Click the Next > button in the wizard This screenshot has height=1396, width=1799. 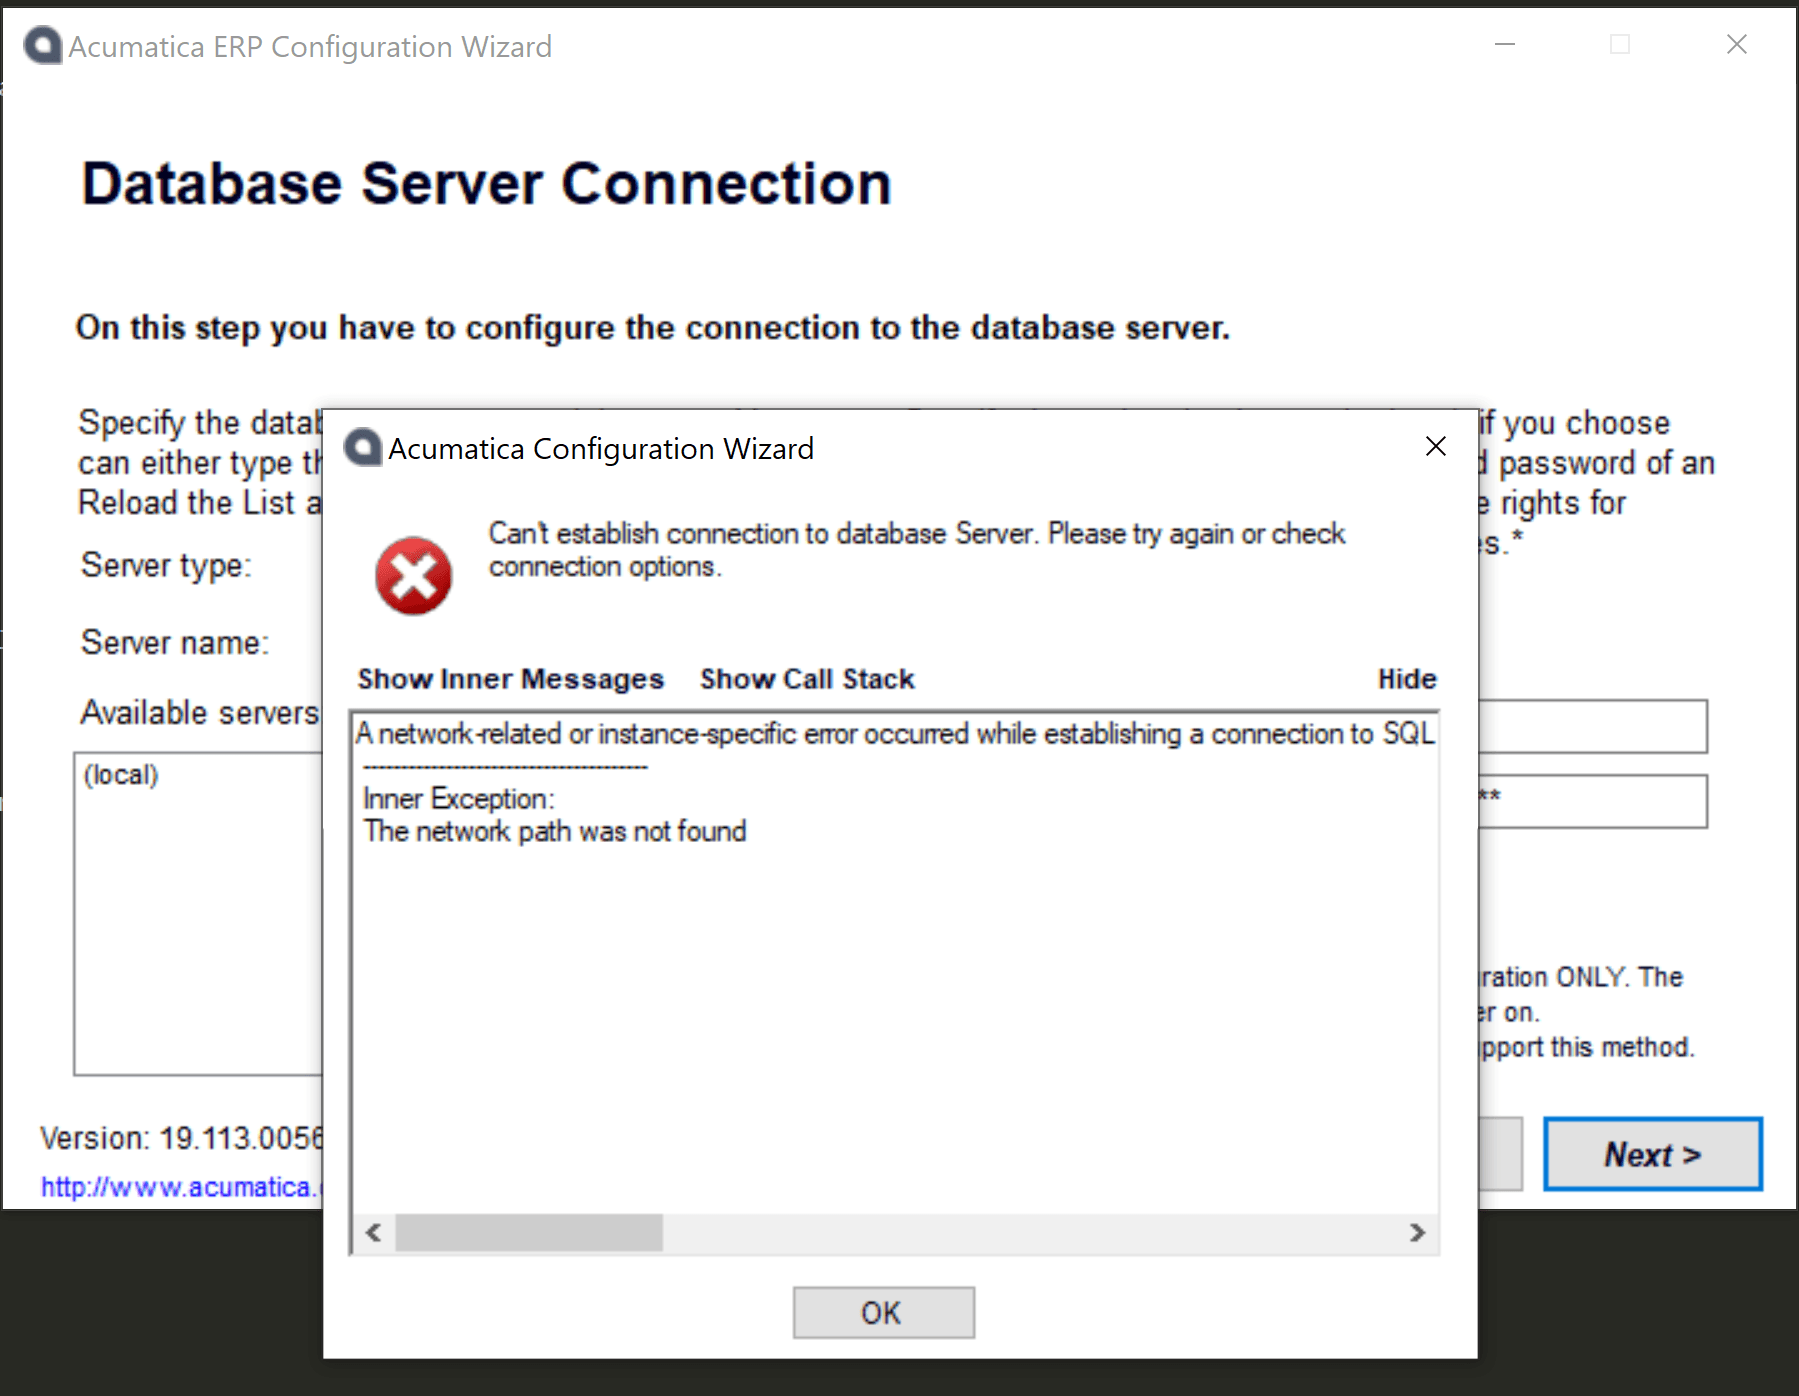tap(1653, 1154)
